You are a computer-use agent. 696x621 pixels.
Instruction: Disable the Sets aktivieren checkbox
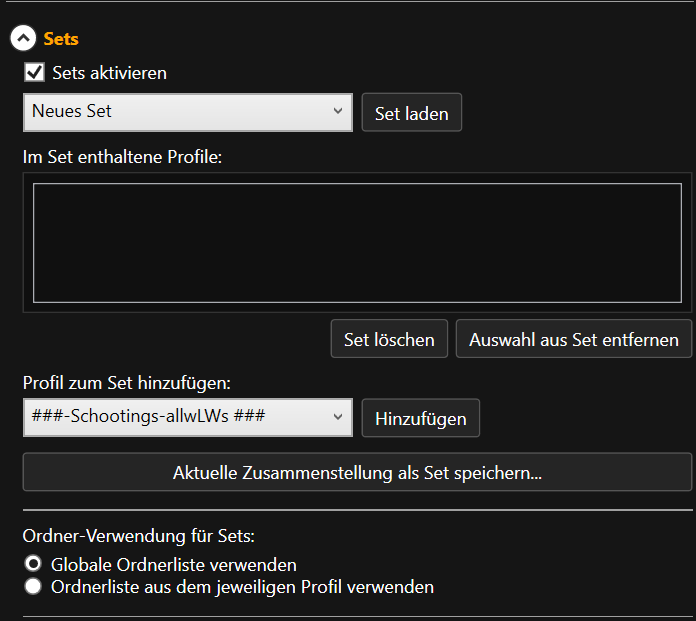tap(35, 72)
